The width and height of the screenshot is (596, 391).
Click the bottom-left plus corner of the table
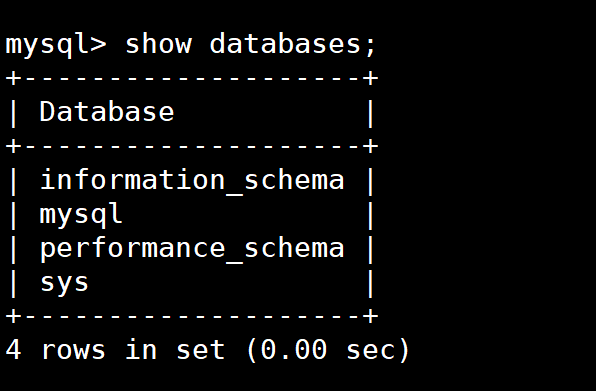pyautogui.click(x=13, y=316)
